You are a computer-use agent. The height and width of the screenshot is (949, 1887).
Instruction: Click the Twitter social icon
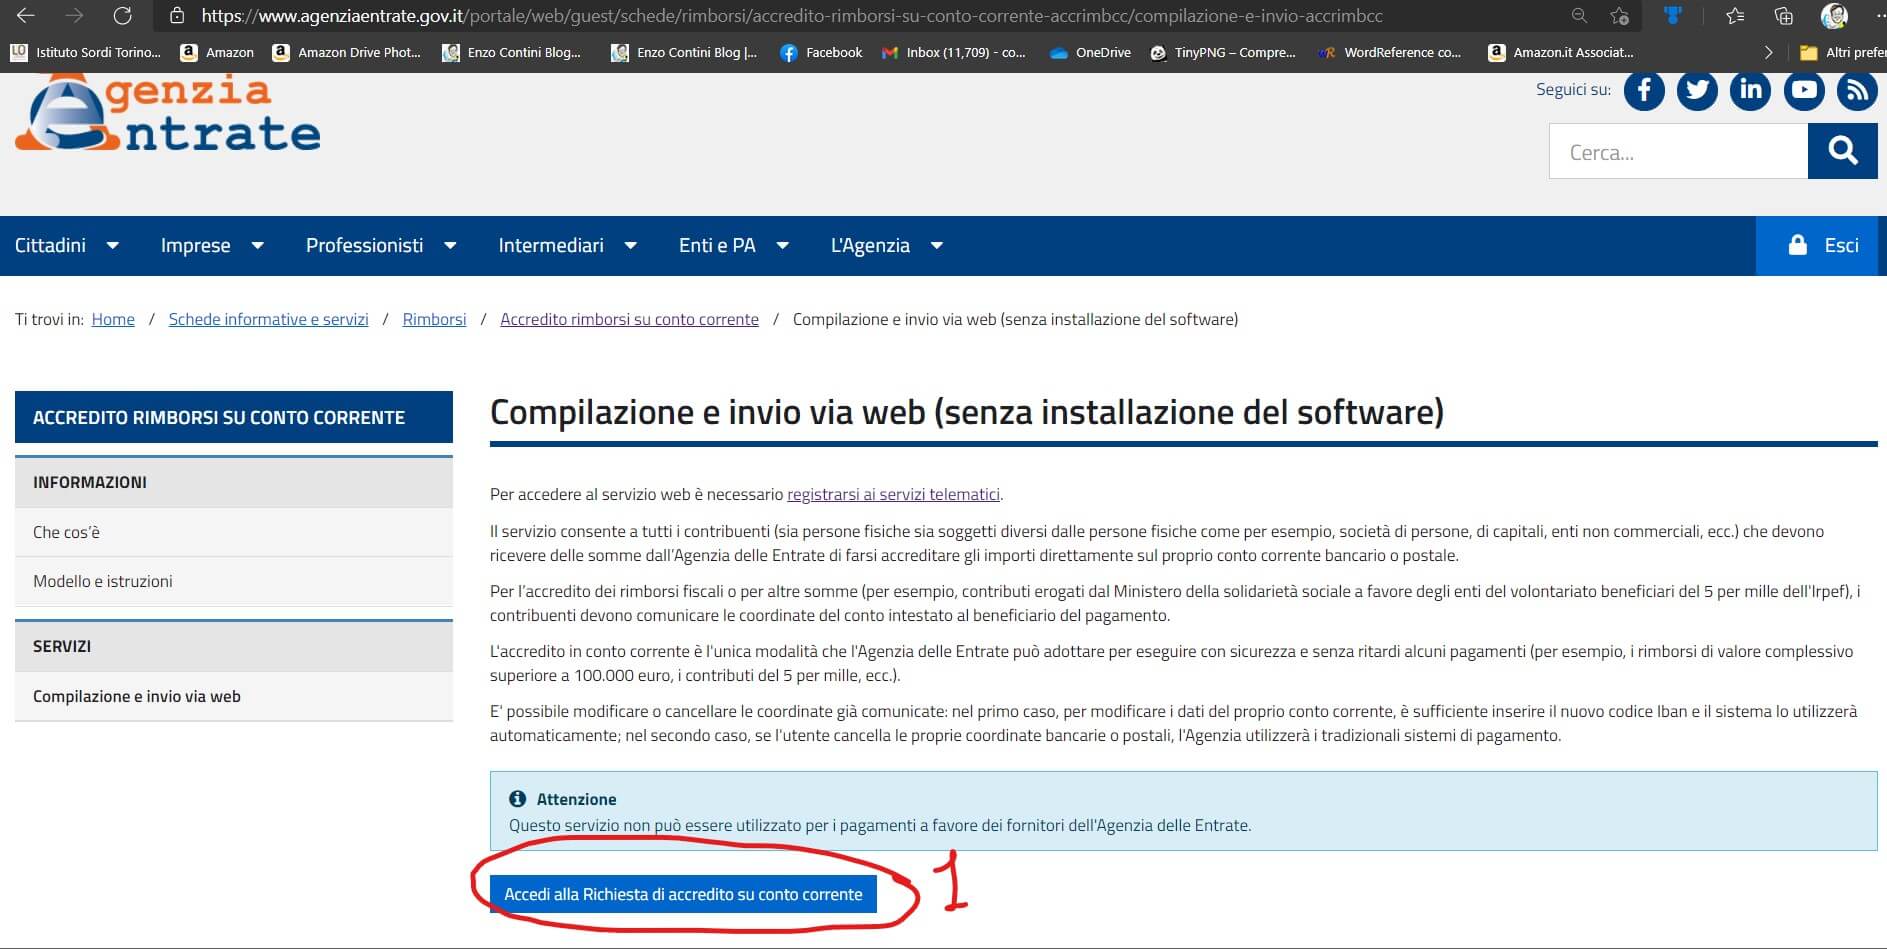[x=1697, y=91]
